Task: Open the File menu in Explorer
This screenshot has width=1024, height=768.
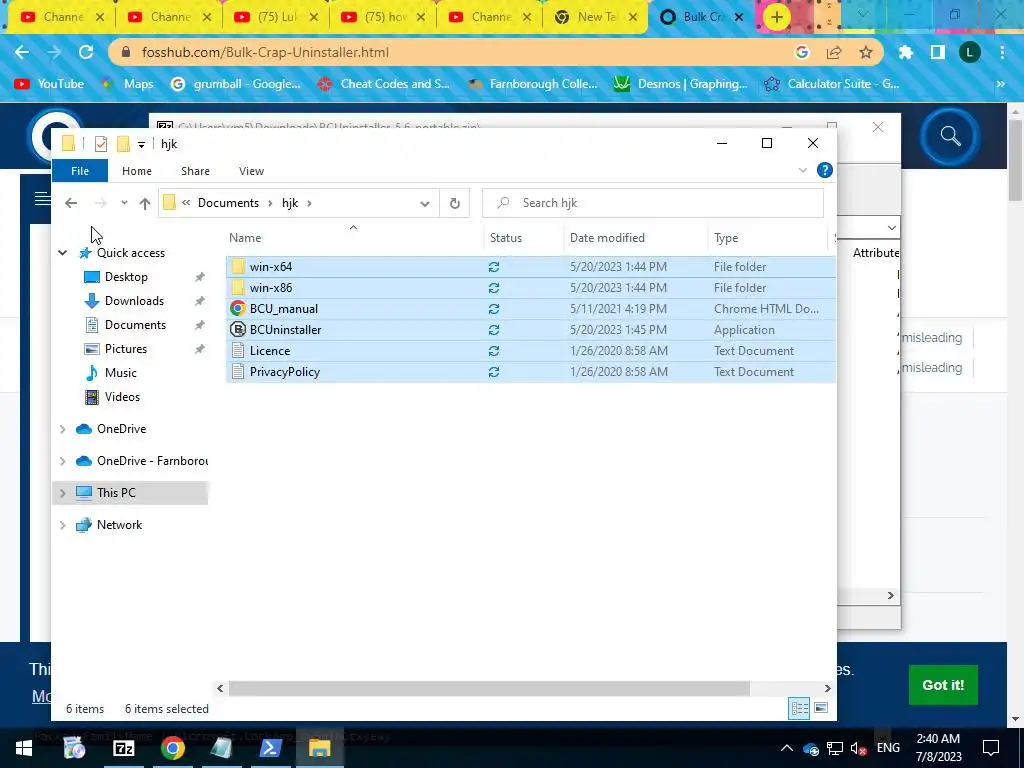Action: [x=80, y=171]
